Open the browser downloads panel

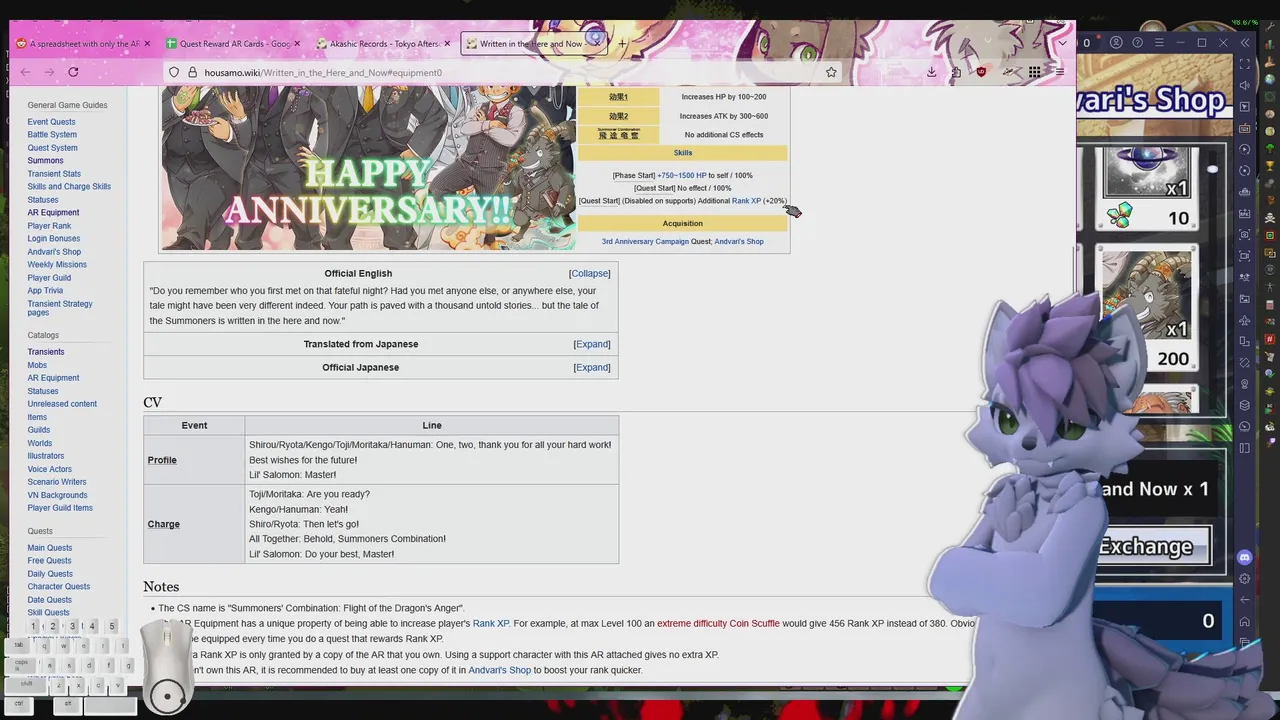tap(931, 72)
